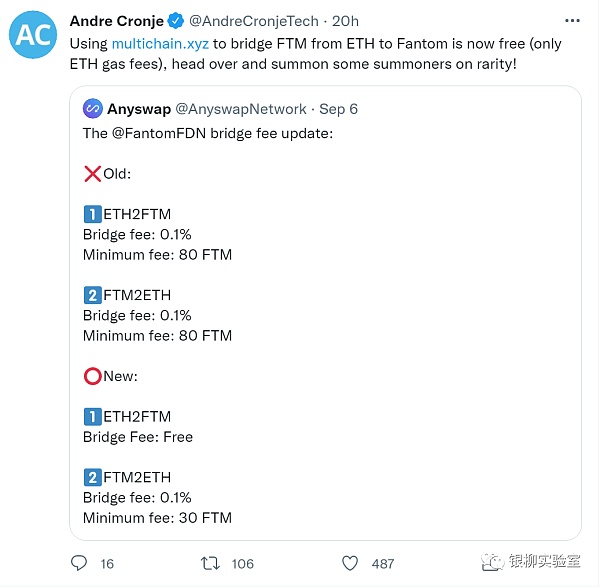Click Andre Cronje's AC profile avatar
The width and height of the screenshot is (600, 587).
[33, 34]
